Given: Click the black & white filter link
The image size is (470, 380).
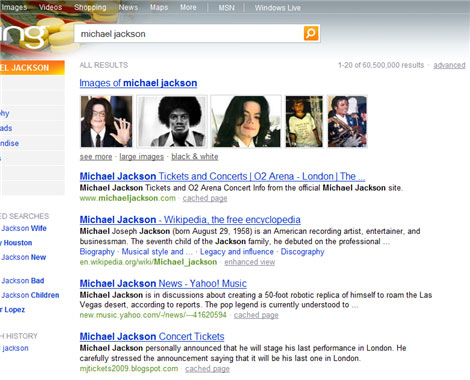Looking at the screenshot, I should 195,157.
